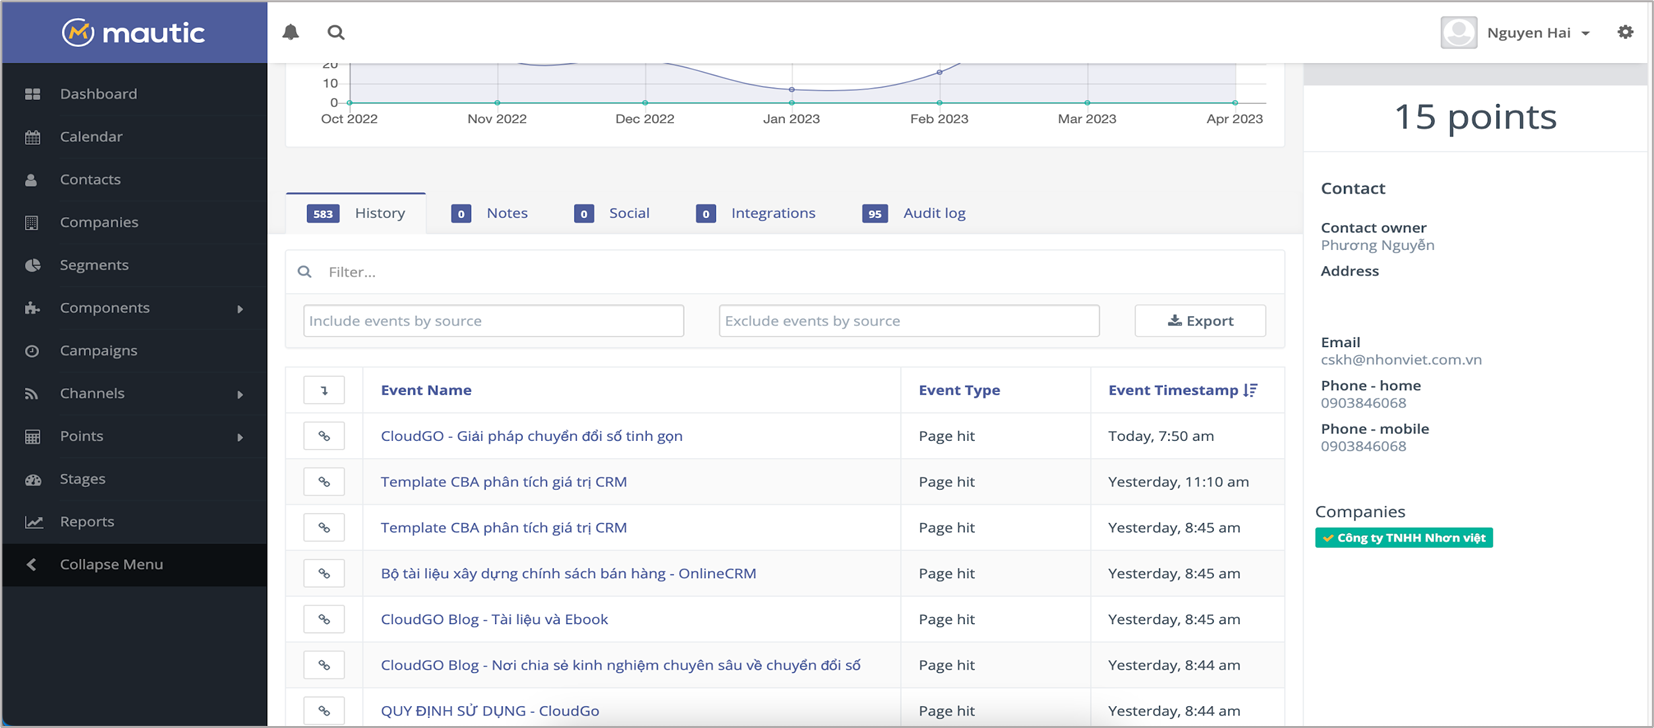
Task: Open Segments in the sidebar
Action: tap(94, 265)
